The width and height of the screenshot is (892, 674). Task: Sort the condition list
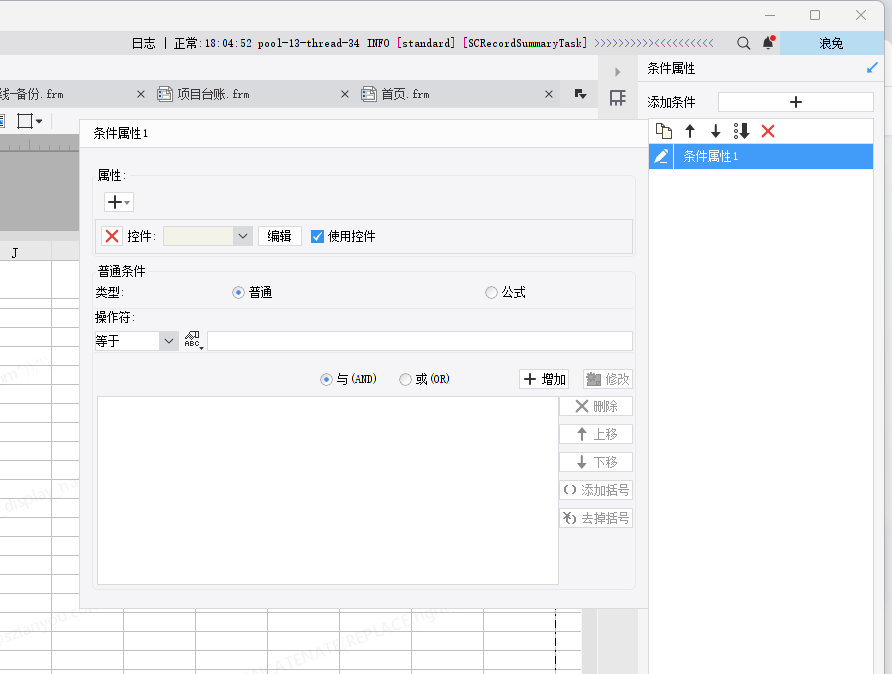pyautogui.click(x=741, y=131)
